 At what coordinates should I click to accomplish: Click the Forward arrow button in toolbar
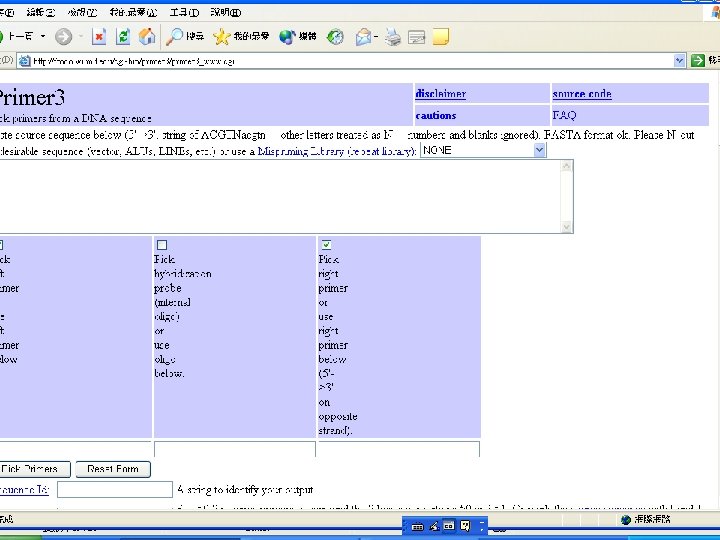pos(63,37)
